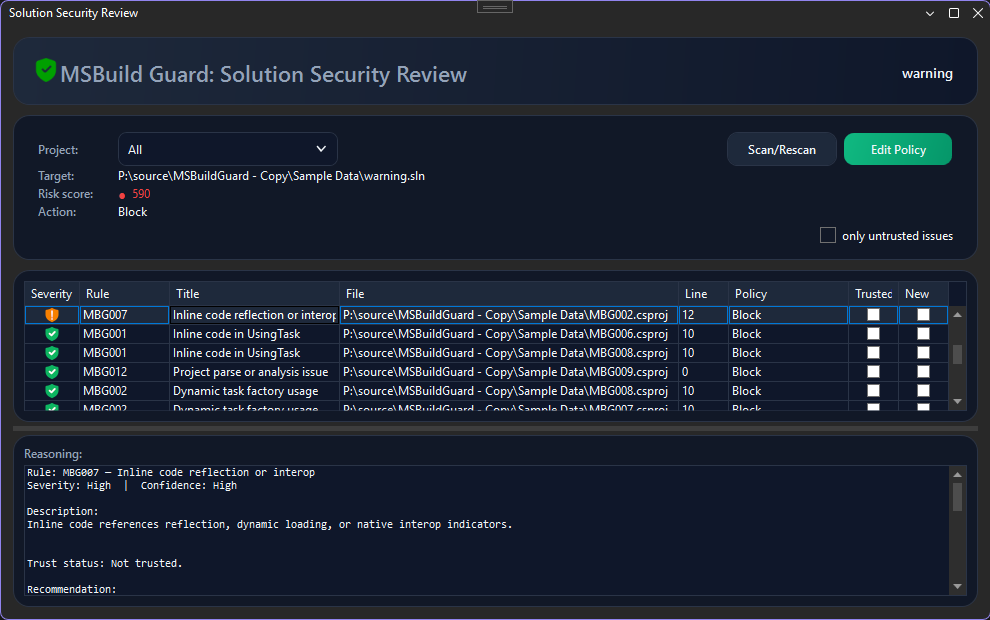
Task: Sort by File column header
Action: click(x=509, y=294)
